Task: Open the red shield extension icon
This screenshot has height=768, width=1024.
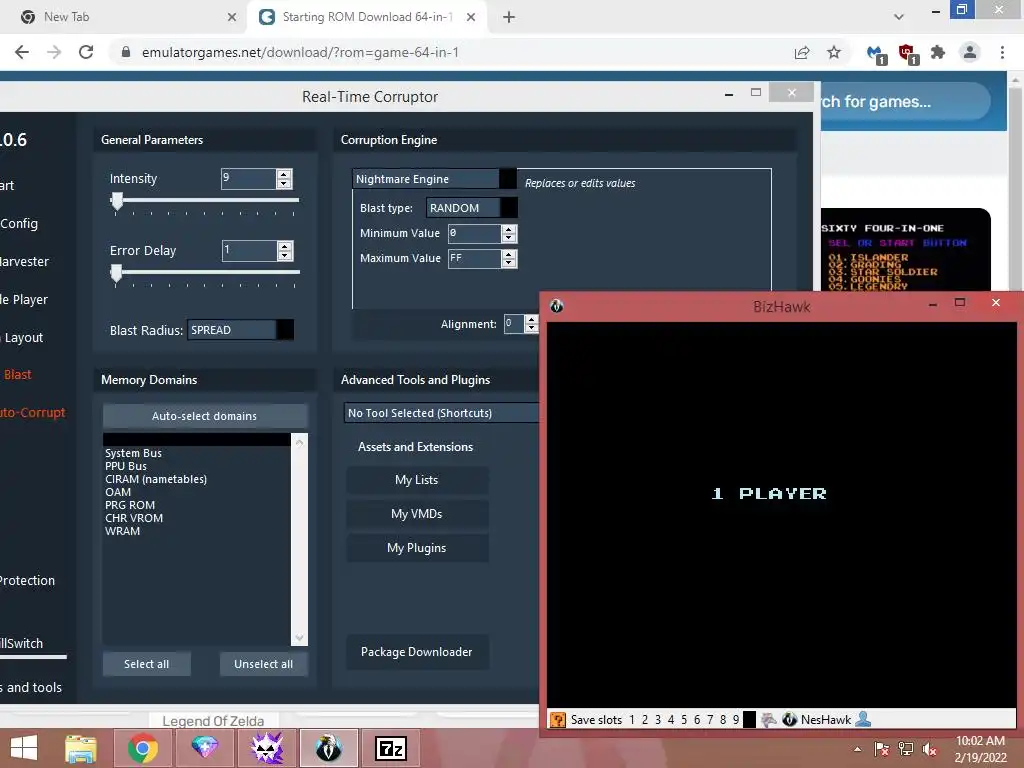Action: click(908, 54)
